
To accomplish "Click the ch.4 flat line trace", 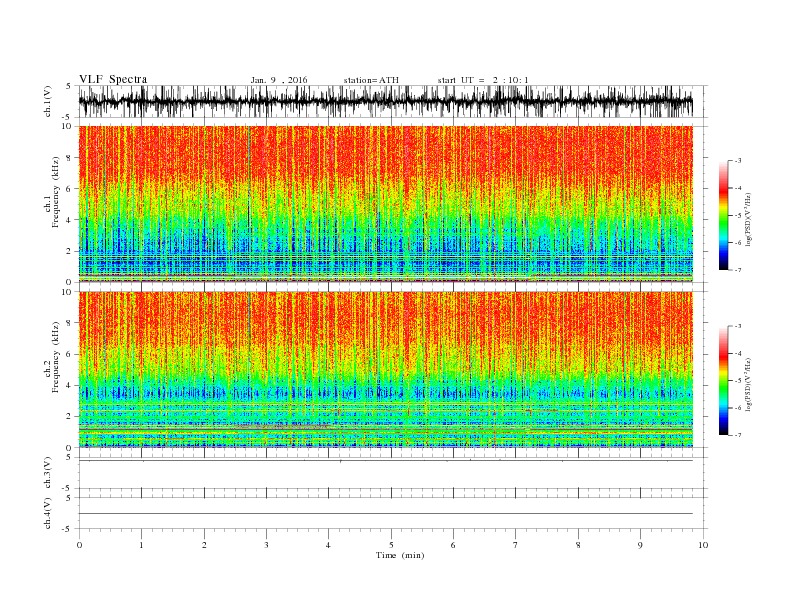I will [385, 514].
